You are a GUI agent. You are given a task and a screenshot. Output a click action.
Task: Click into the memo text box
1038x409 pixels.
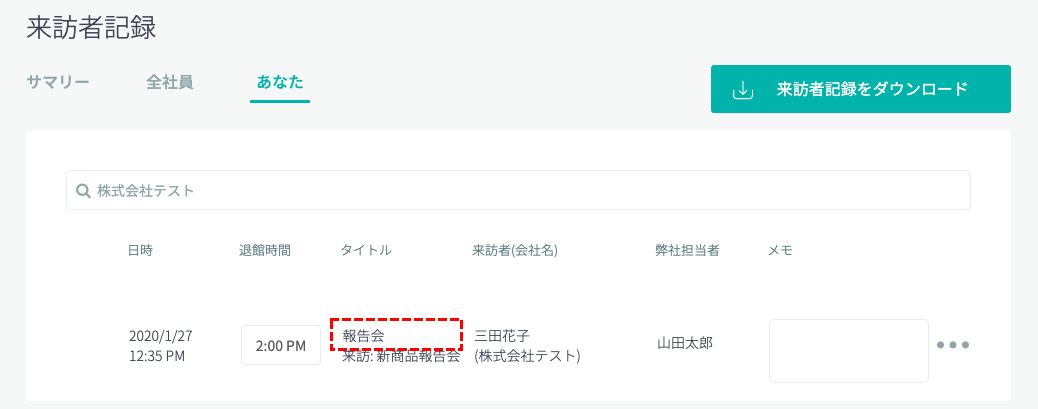(x=848, y=350)
